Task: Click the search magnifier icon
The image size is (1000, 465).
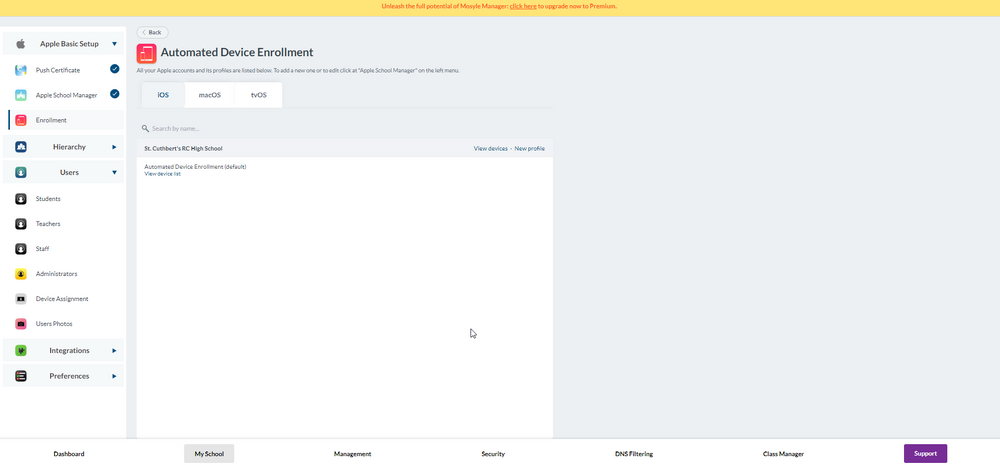Action: pyautogui.click(x=145, y=128)
